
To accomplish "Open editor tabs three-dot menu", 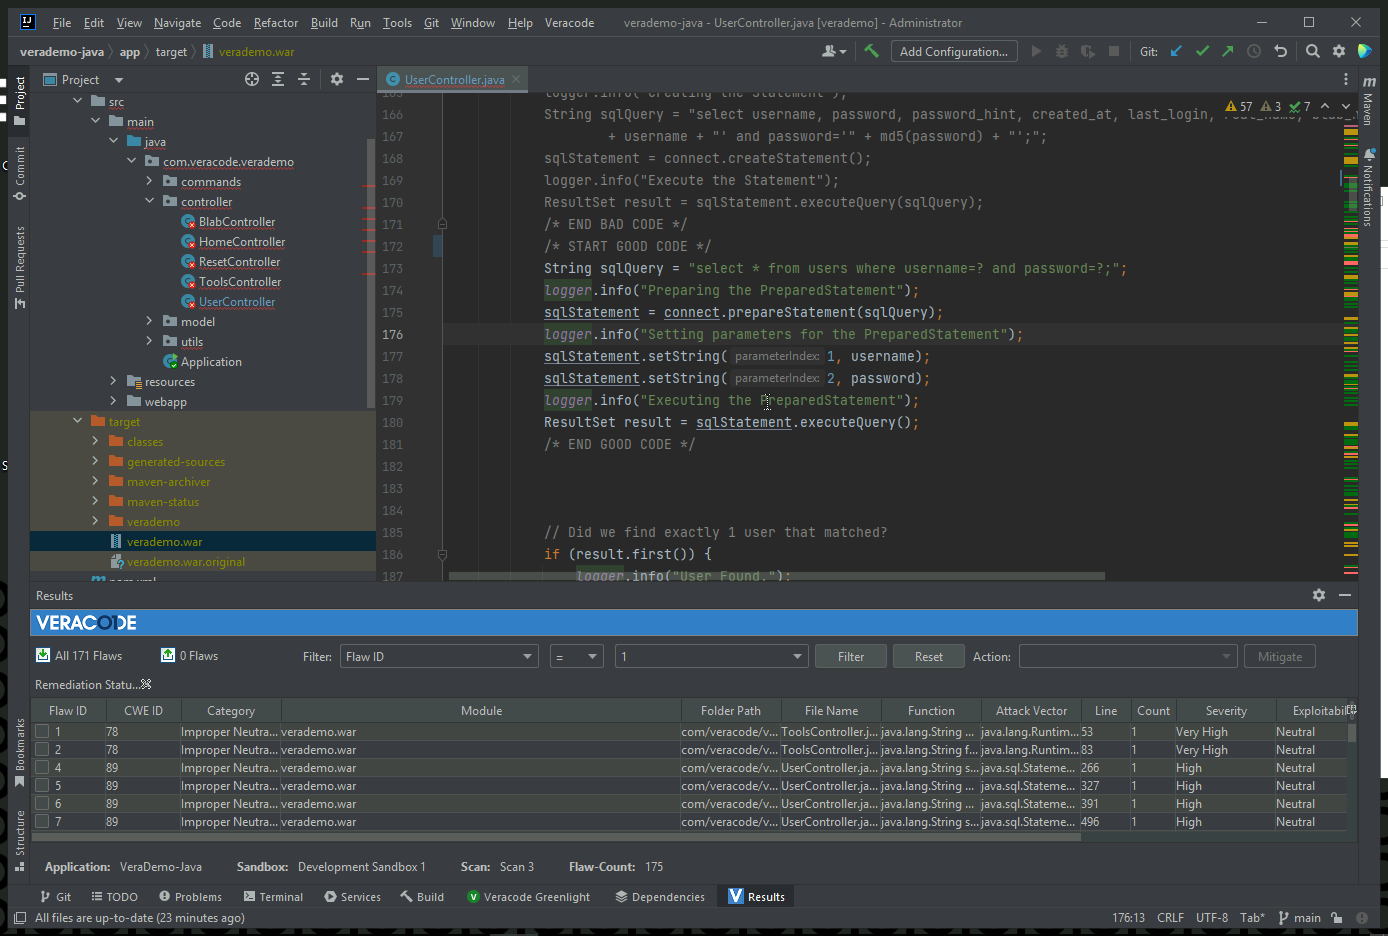I will 1345,79.
